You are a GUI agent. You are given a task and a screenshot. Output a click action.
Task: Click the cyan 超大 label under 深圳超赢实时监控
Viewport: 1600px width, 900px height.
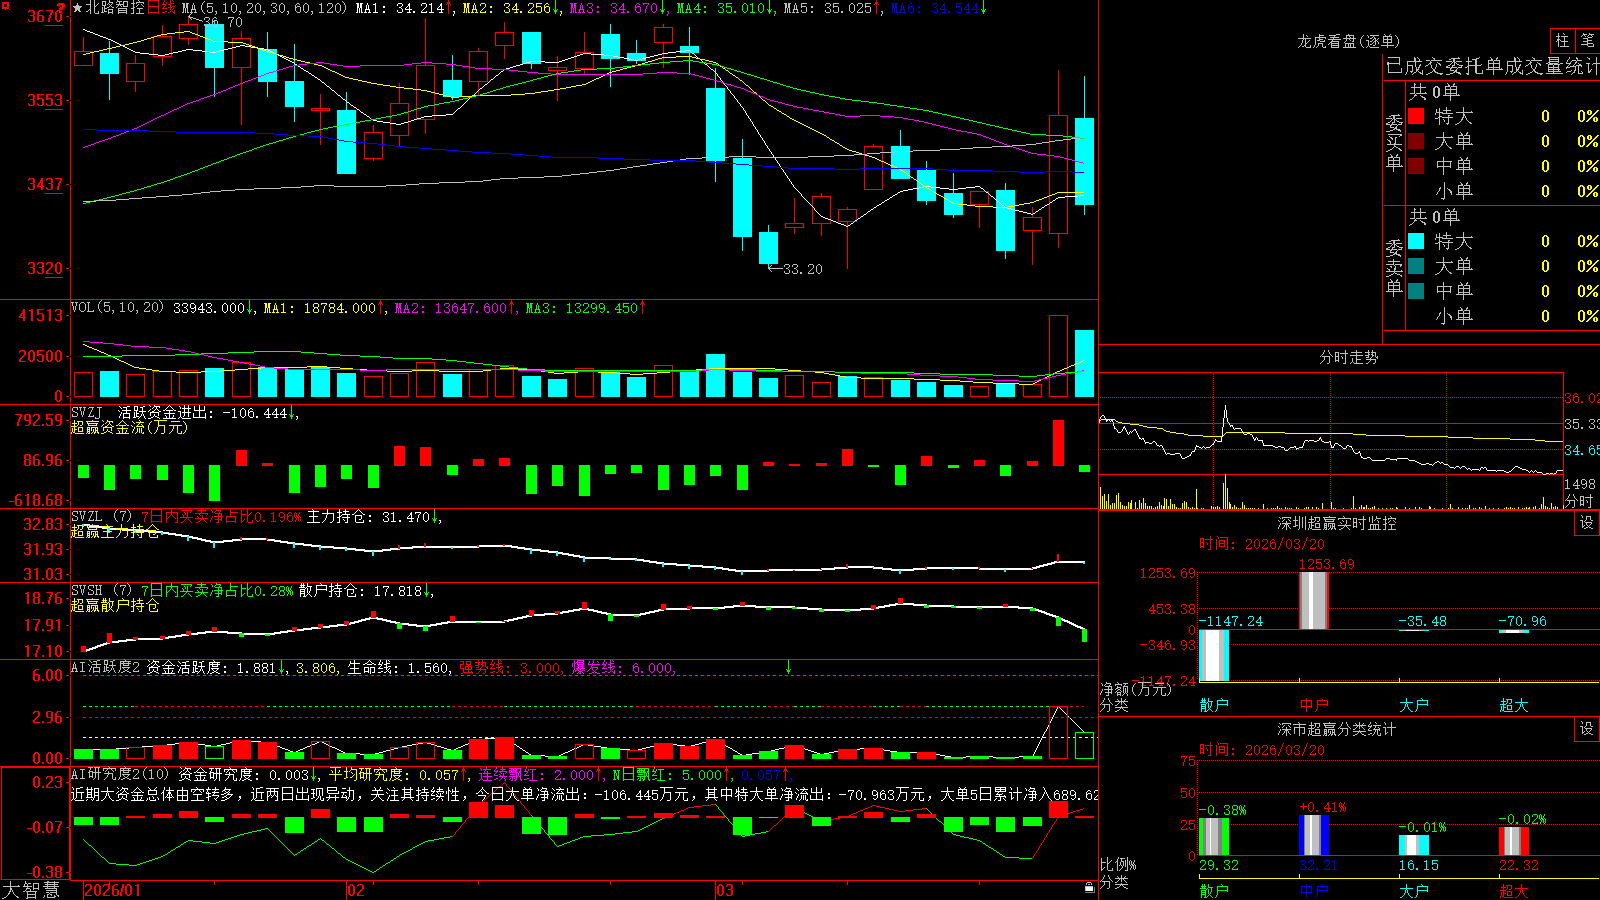1513,705
